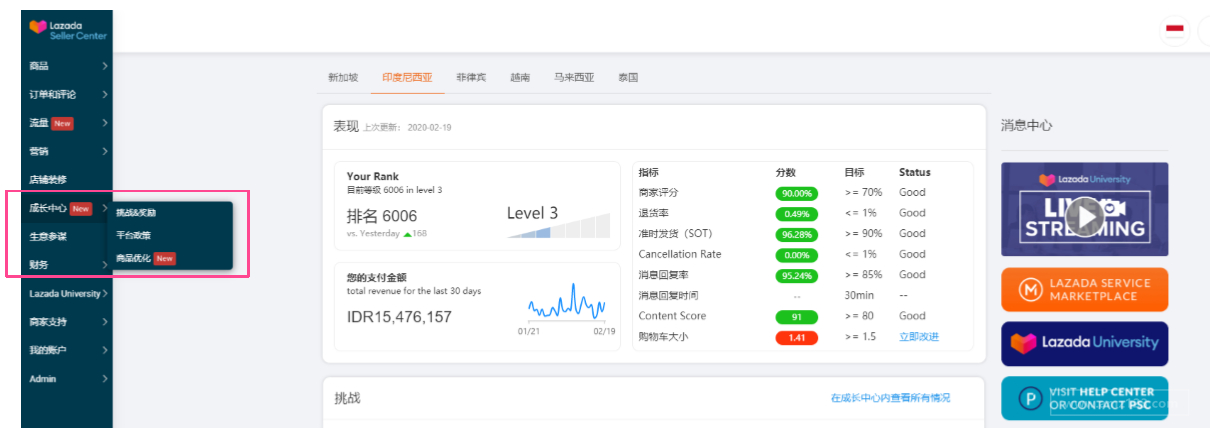1210x436 pixels.
Task: Click the 准时发货 (SOT) metric label
Action: click(x=675, y=233)
